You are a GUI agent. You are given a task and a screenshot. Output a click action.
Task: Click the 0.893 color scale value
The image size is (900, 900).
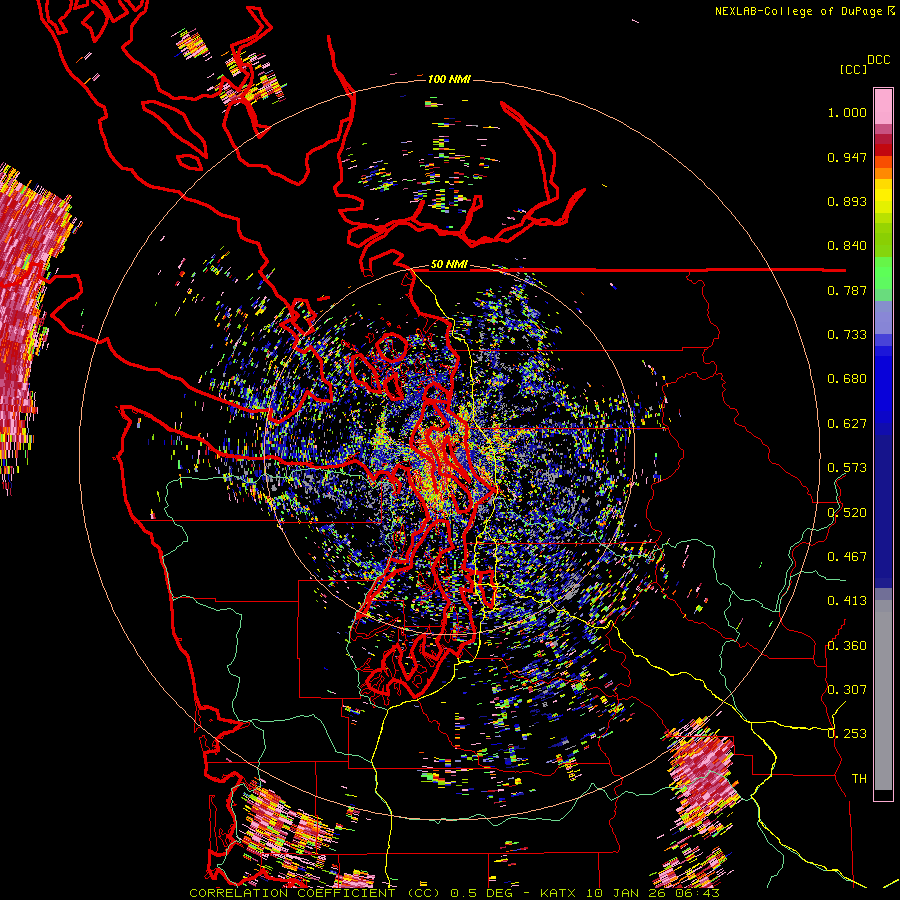click(x=847, y=201)
